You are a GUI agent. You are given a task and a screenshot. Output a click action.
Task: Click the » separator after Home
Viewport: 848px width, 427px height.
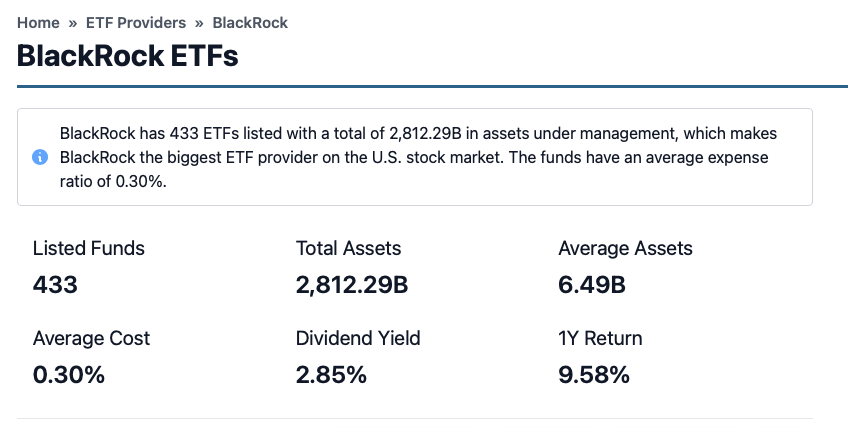pos(72,22)
